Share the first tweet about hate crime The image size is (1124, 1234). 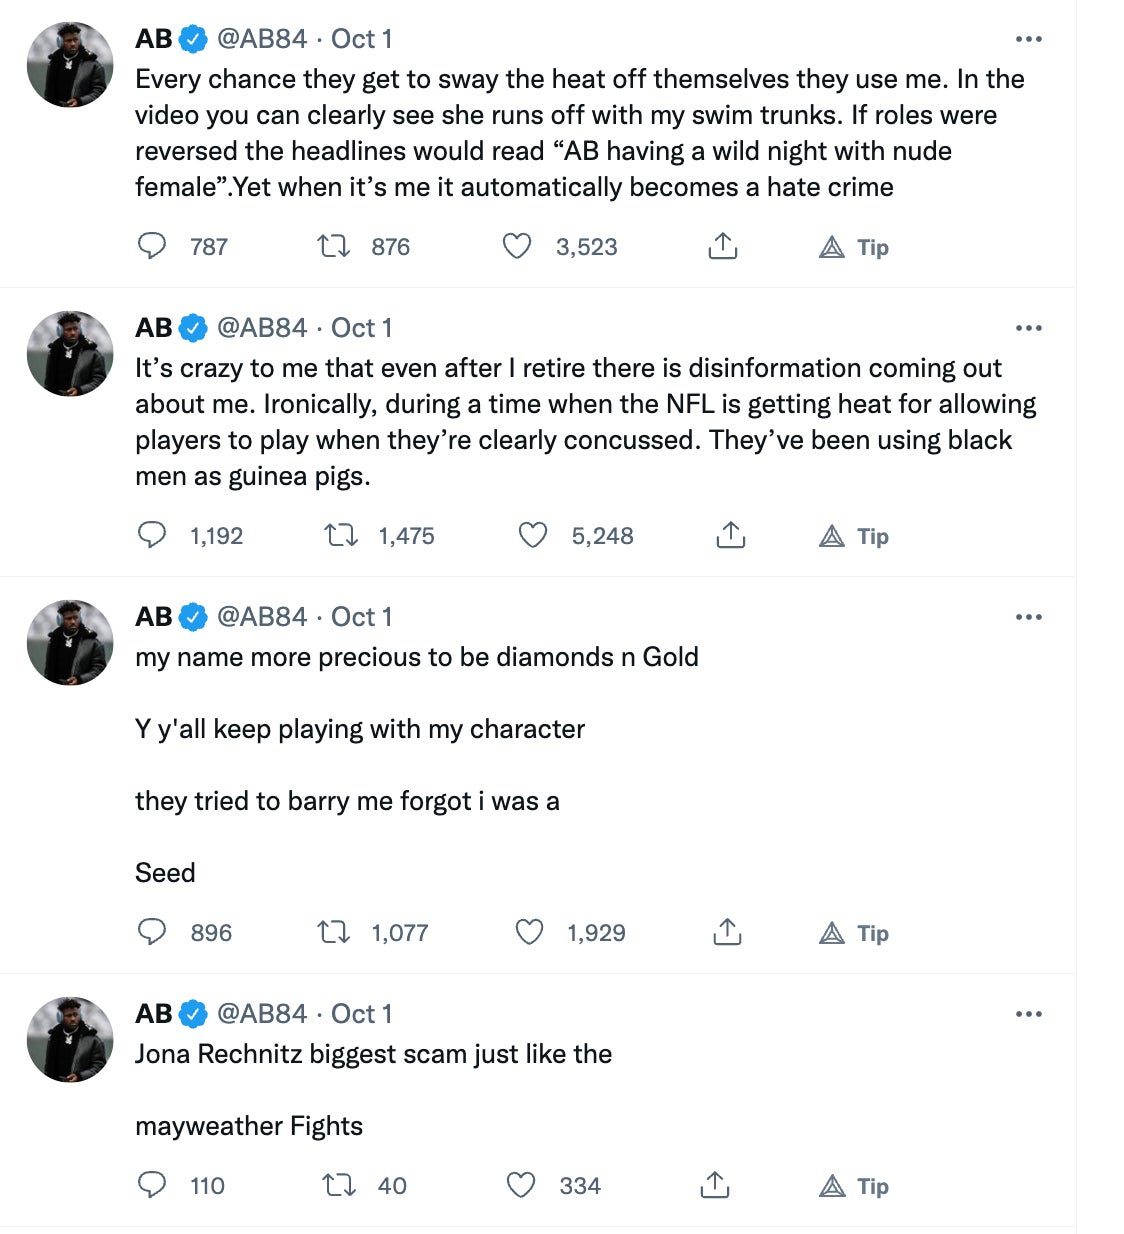point(722,246)
